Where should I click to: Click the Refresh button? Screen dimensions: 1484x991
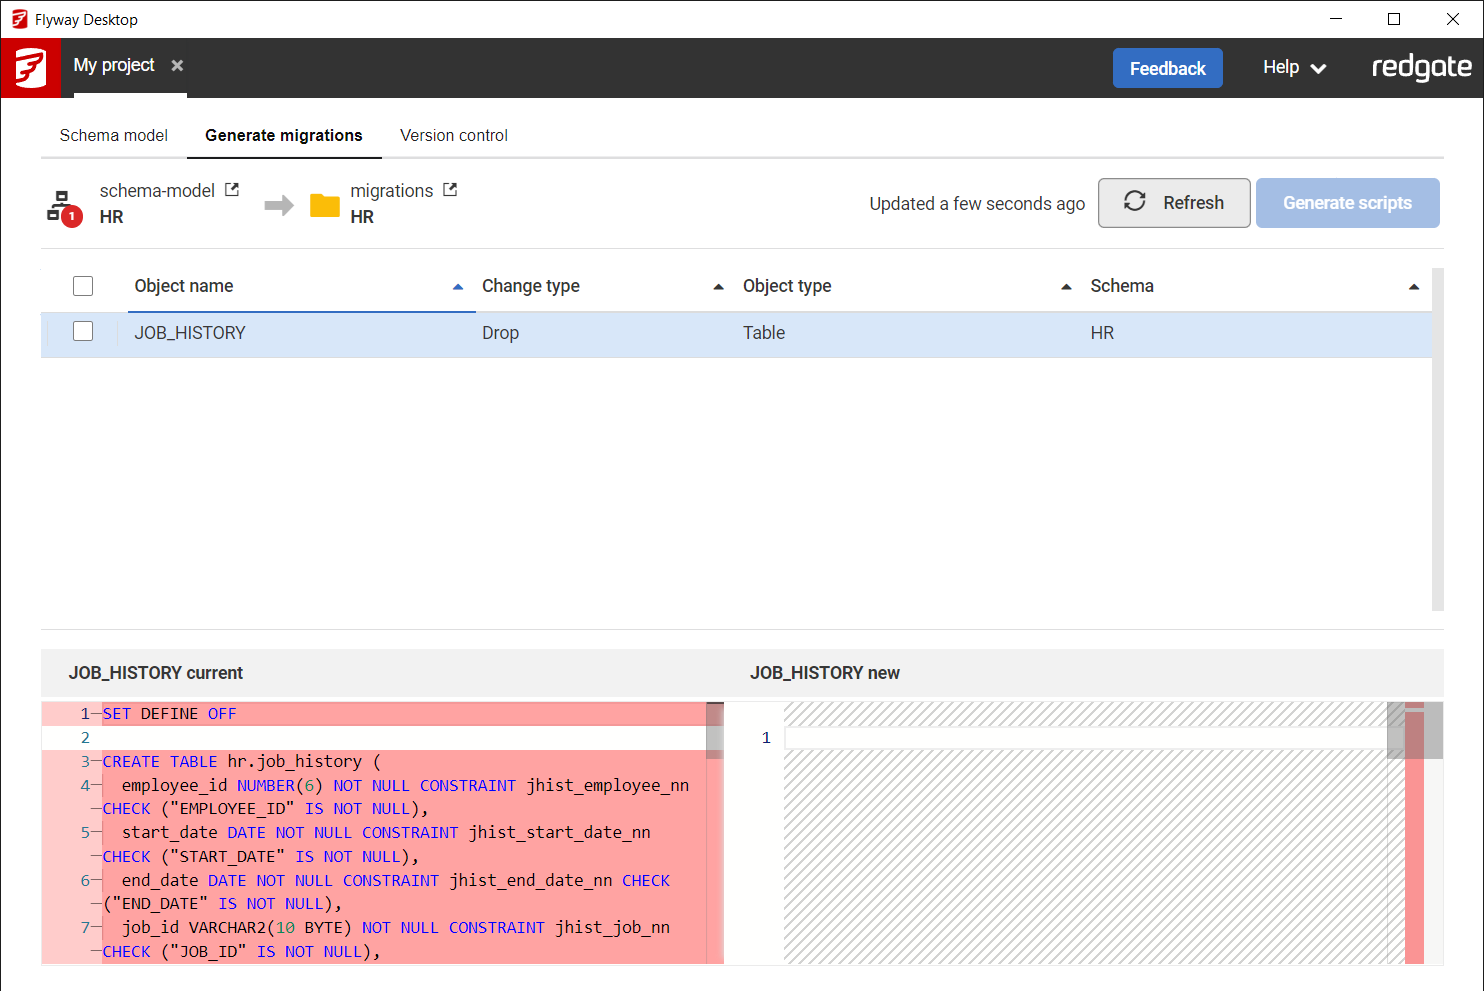point(1174,203)
